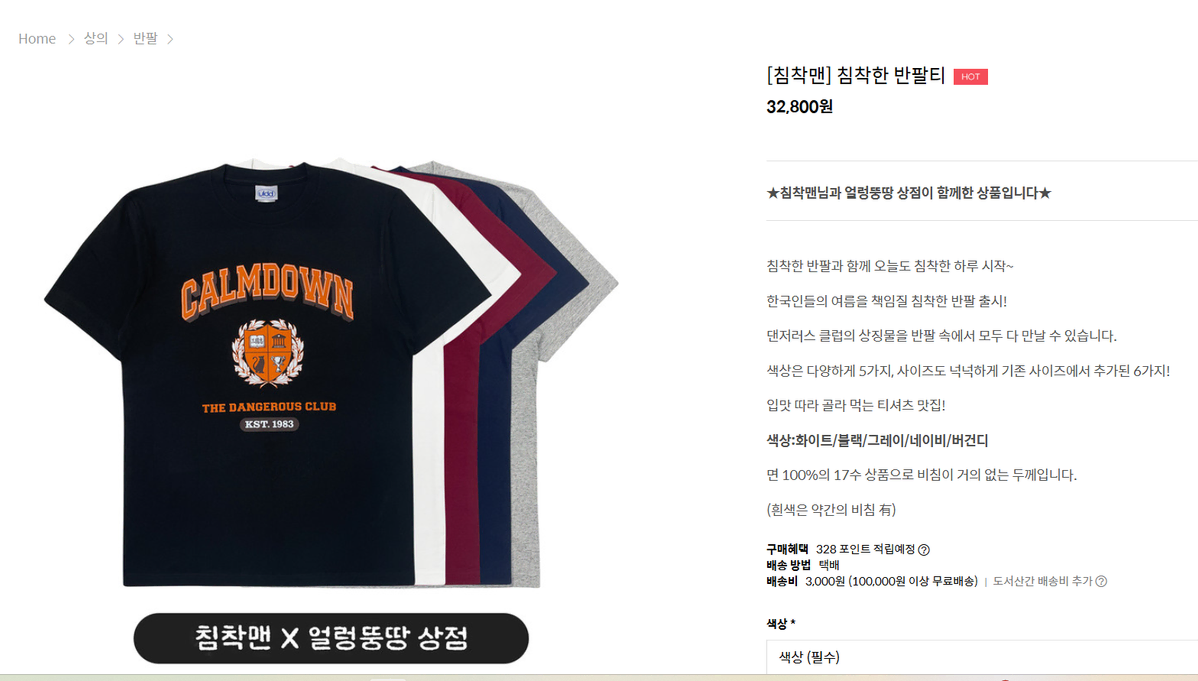Screen dimensions: 1198x681
Task: Click the chevron arrow after Home
Action: pos(71,39)
